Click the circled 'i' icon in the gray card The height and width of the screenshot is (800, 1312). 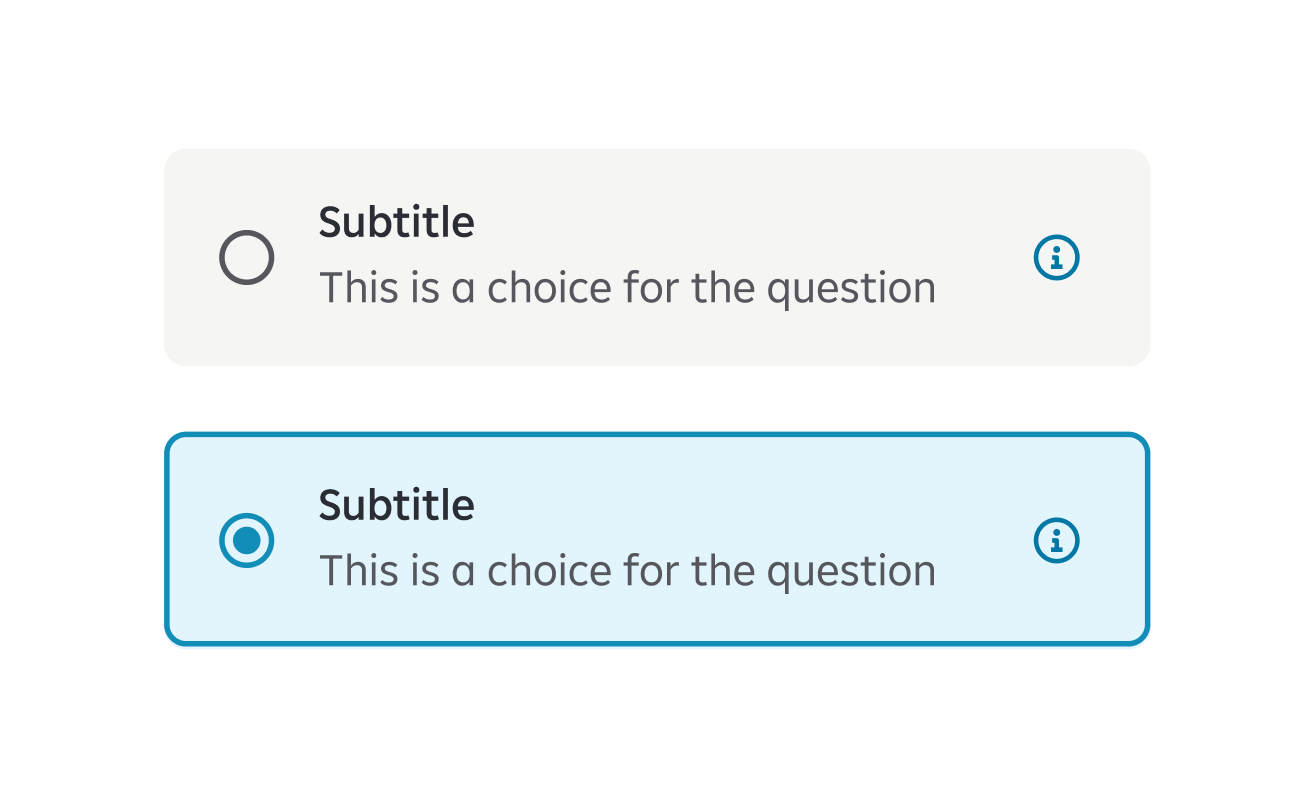1056,258
